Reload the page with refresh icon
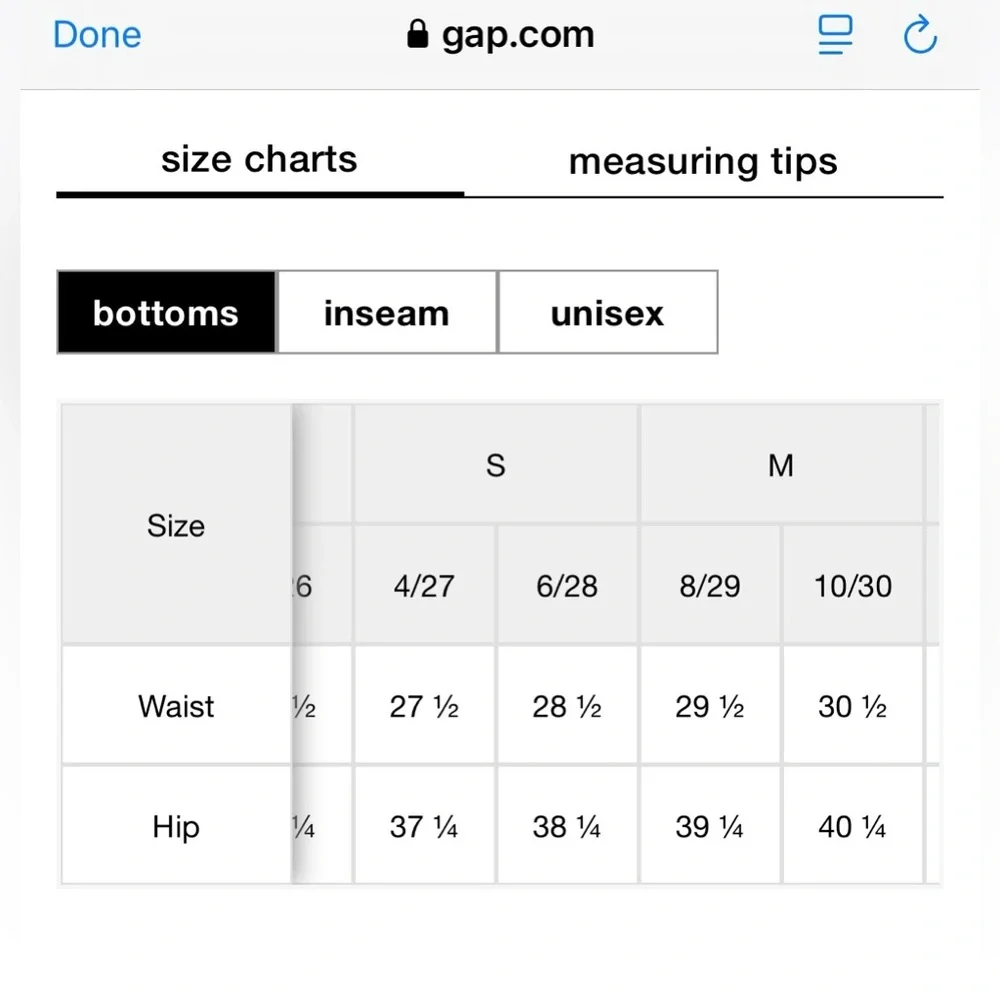 click(919, 37)
